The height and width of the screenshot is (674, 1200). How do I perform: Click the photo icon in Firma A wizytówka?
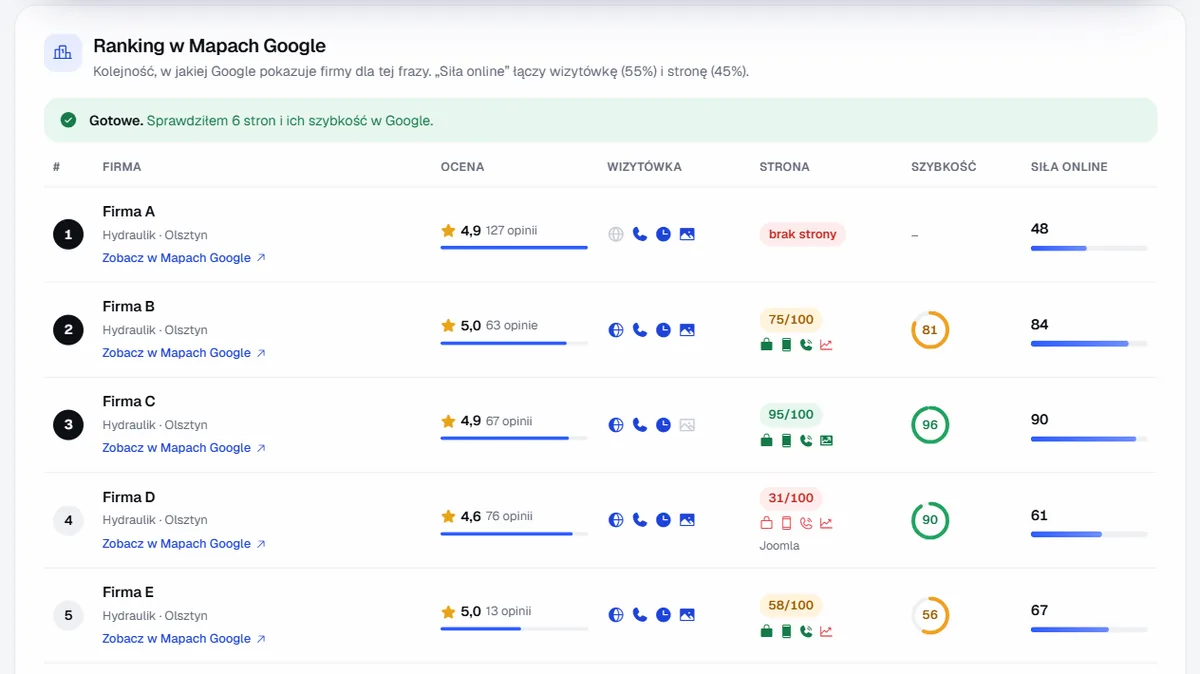pyautogui.click(x=687, y=234)
